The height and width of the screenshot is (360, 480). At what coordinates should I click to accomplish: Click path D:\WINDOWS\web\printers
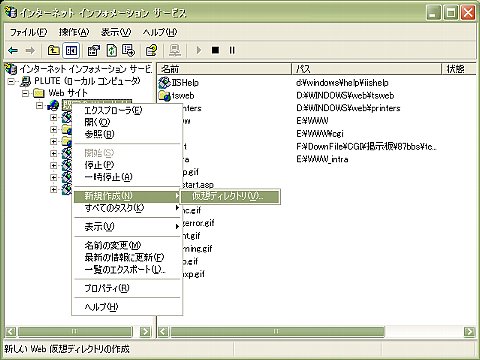(x=348, y=108)
